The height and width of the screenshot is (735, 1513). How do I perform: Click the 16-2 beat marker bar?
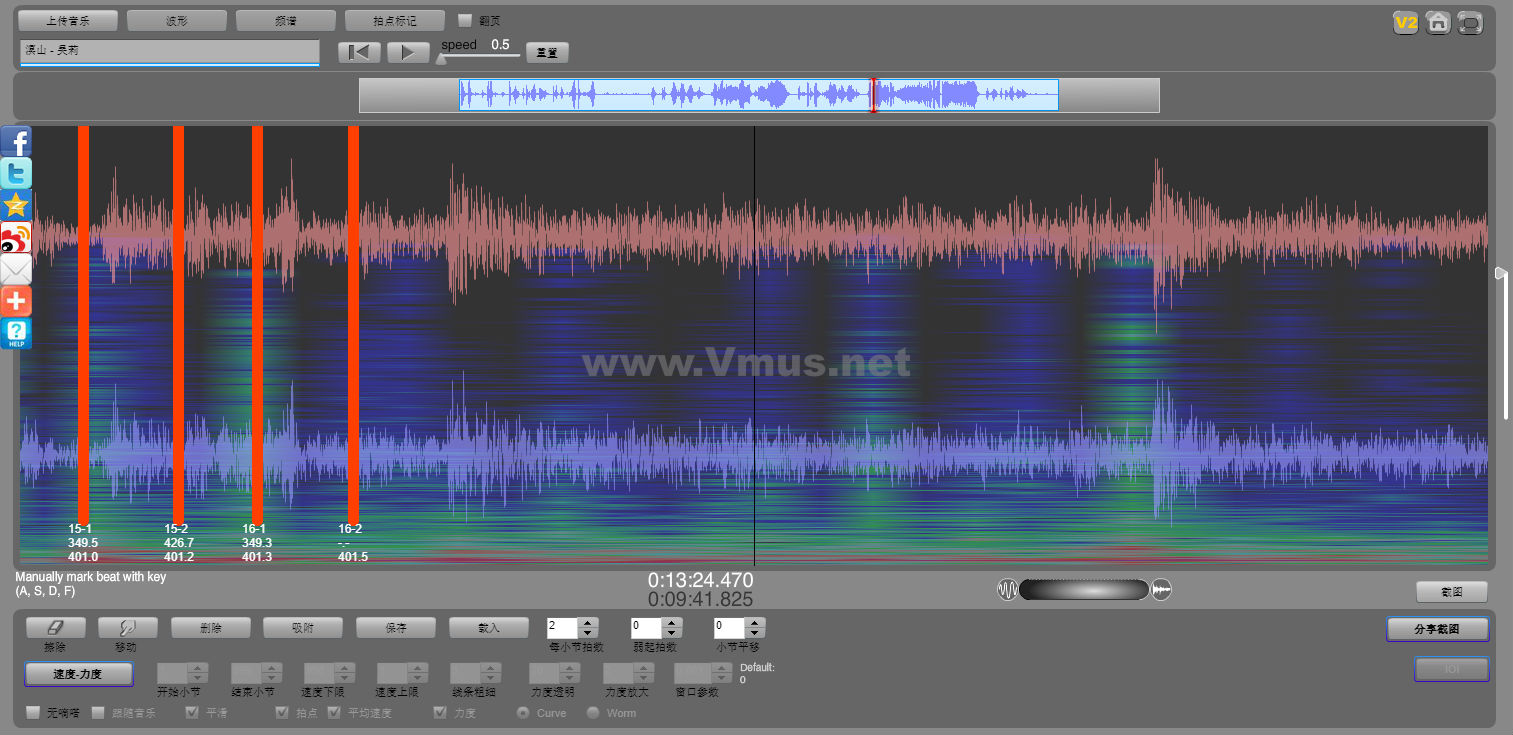pyautogui.click(x=353, y=324)
